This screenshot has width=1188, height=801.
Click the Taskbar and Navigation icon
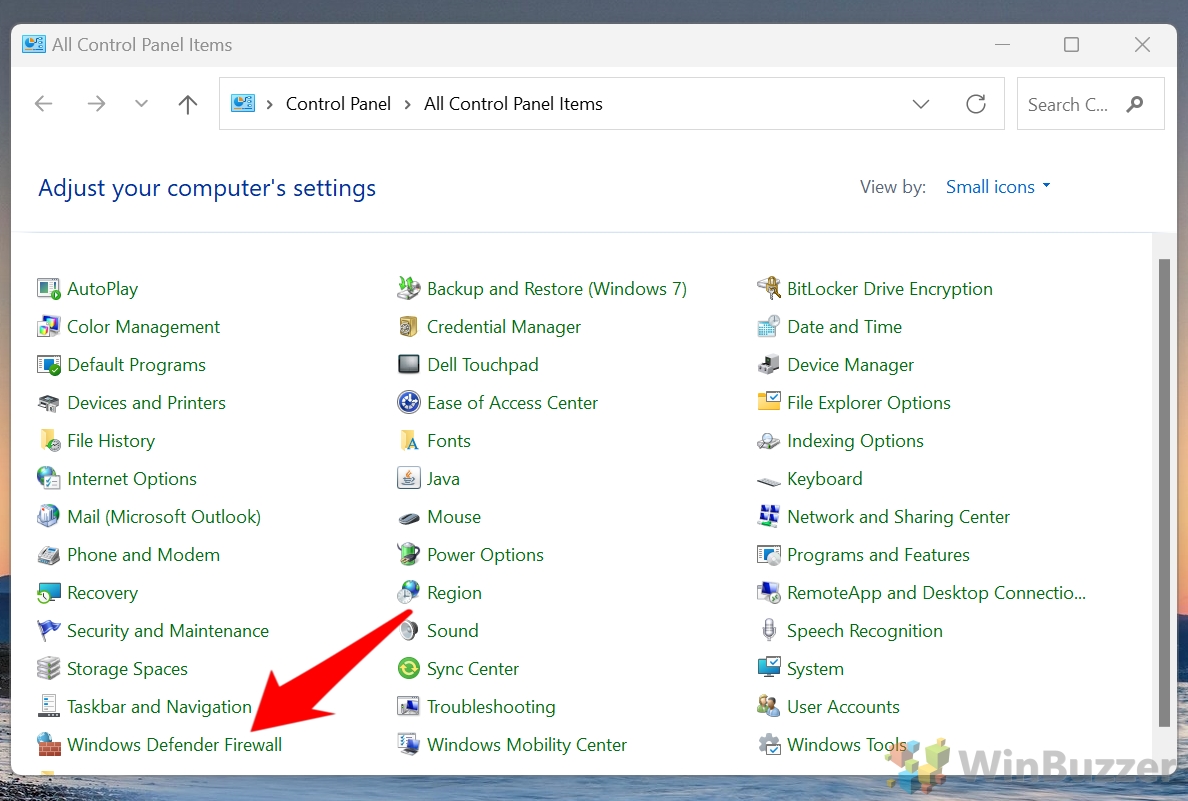(48, 706)
